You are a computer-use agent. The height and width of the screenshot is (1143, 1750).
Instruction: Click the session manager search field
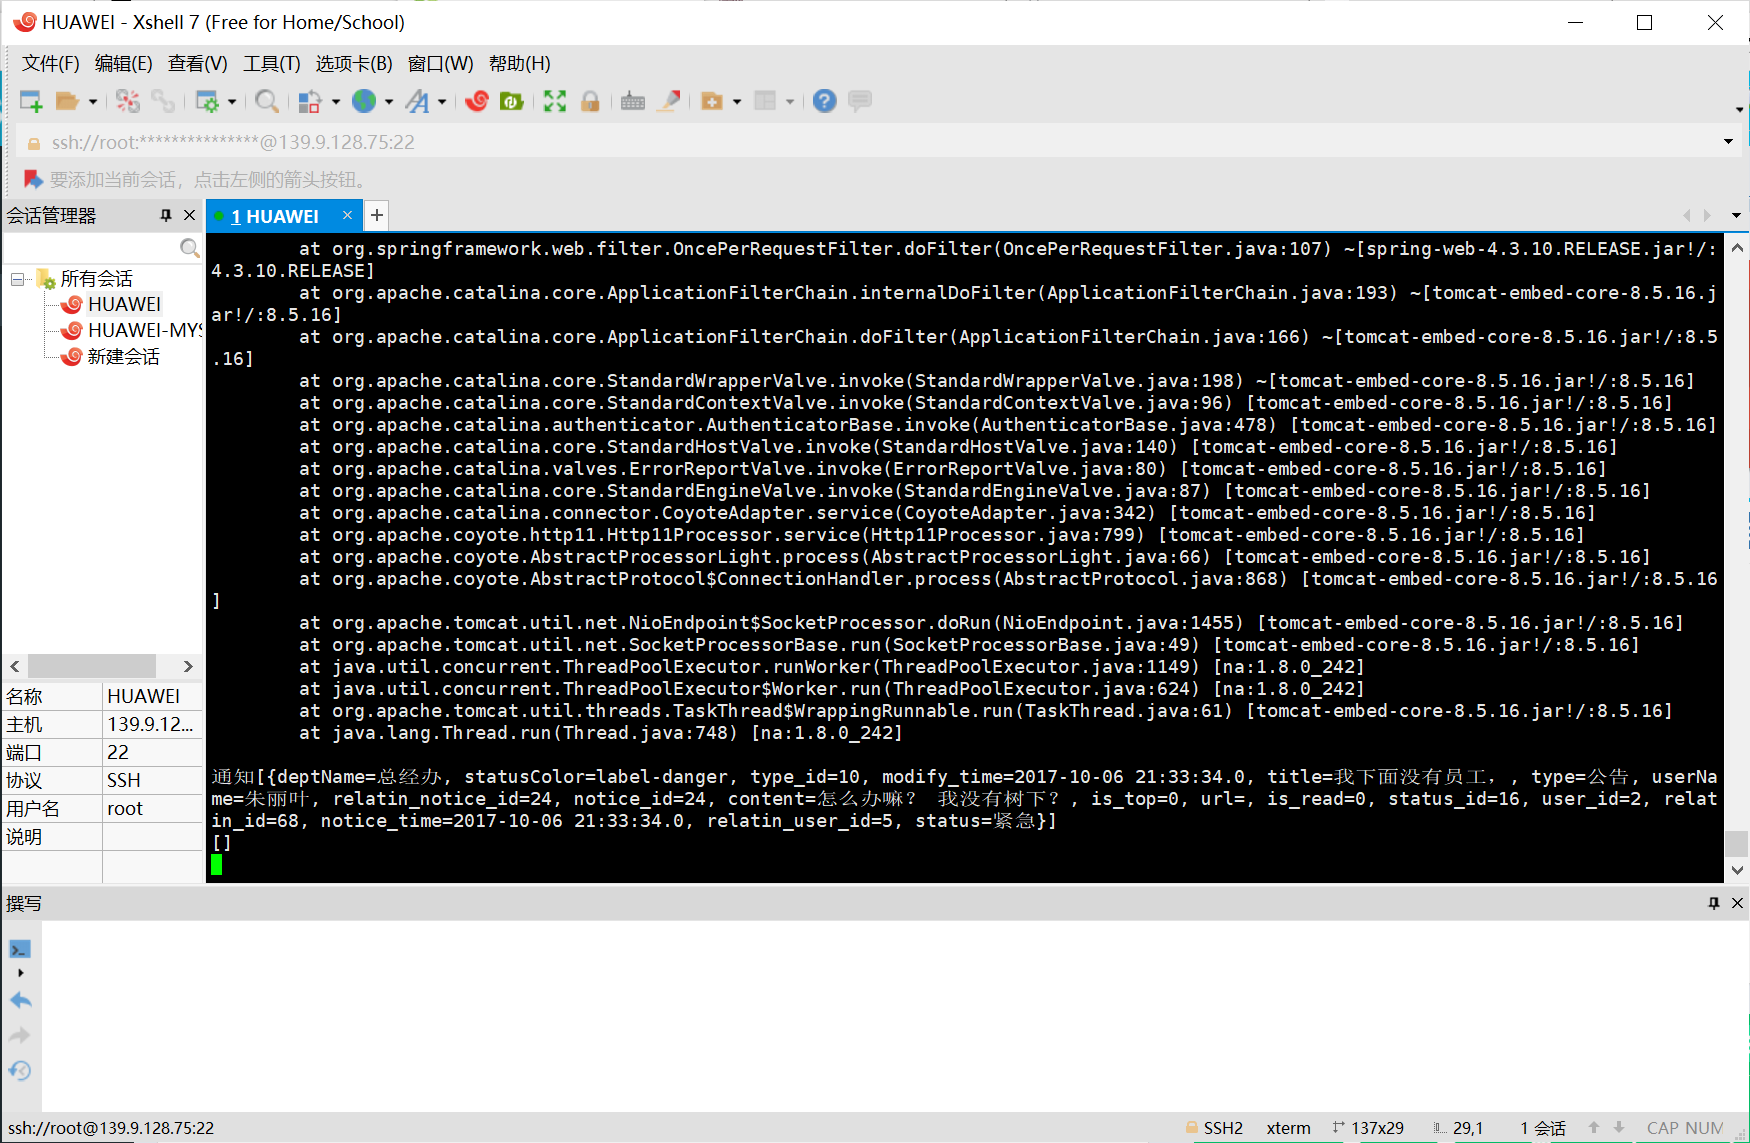click(91, 247)
